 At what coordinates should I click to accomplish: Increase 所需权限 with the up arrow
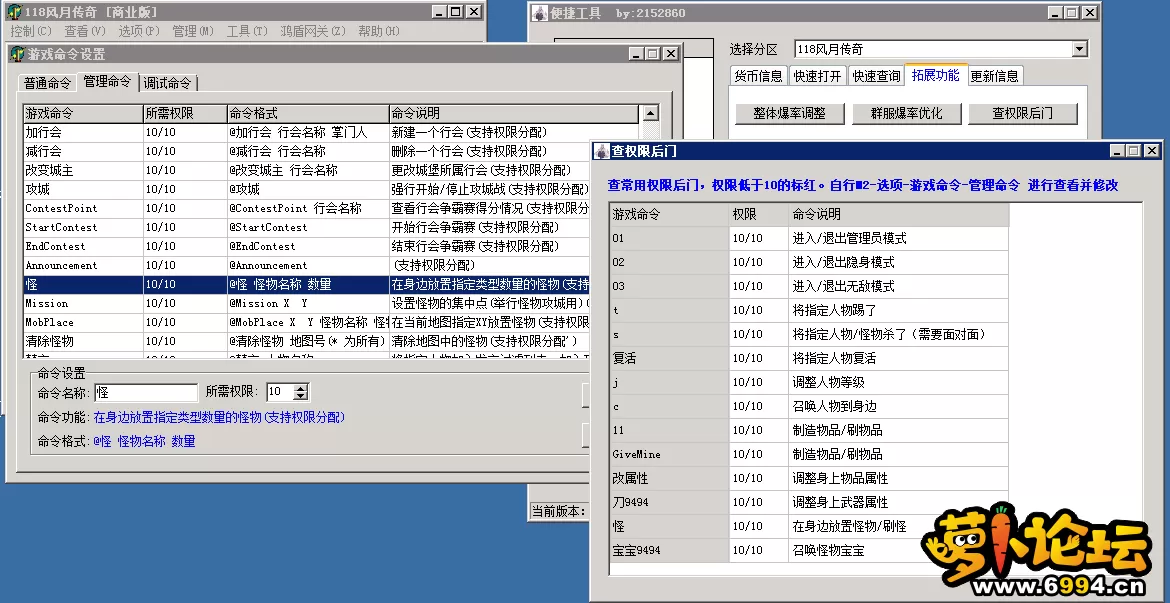[x=301, y=388]
